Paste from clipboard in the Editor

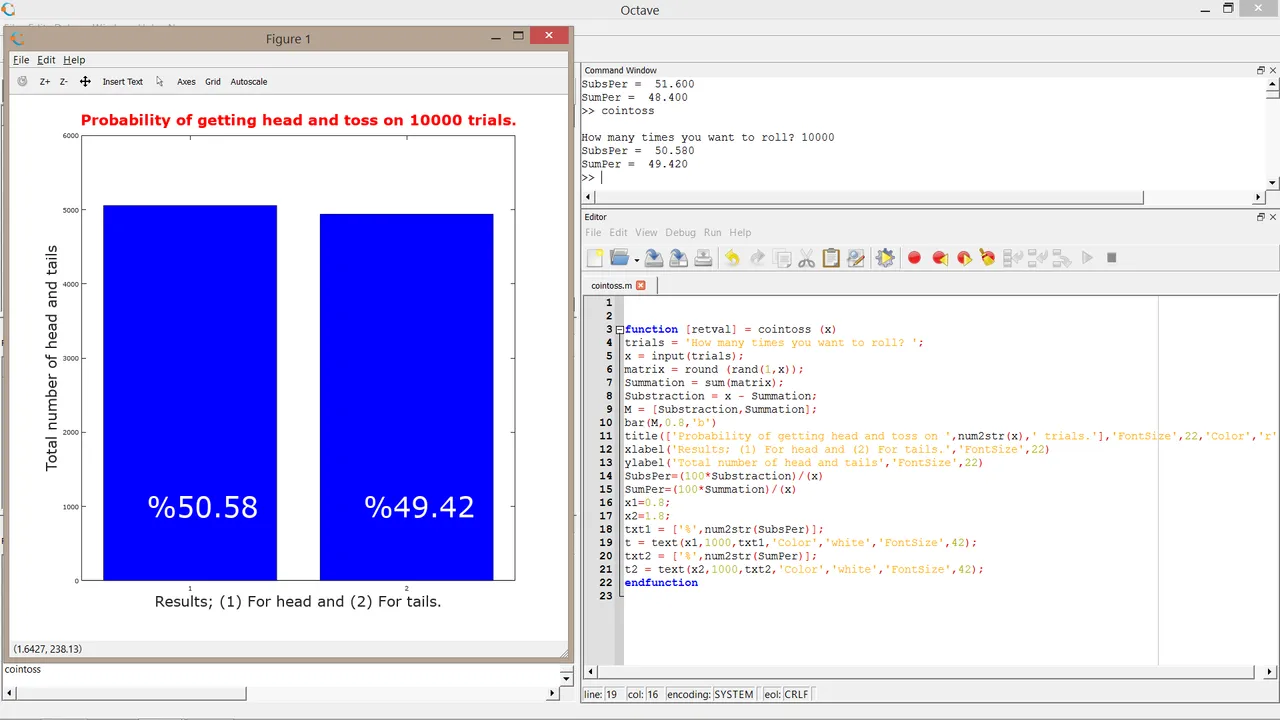[831, 258]
